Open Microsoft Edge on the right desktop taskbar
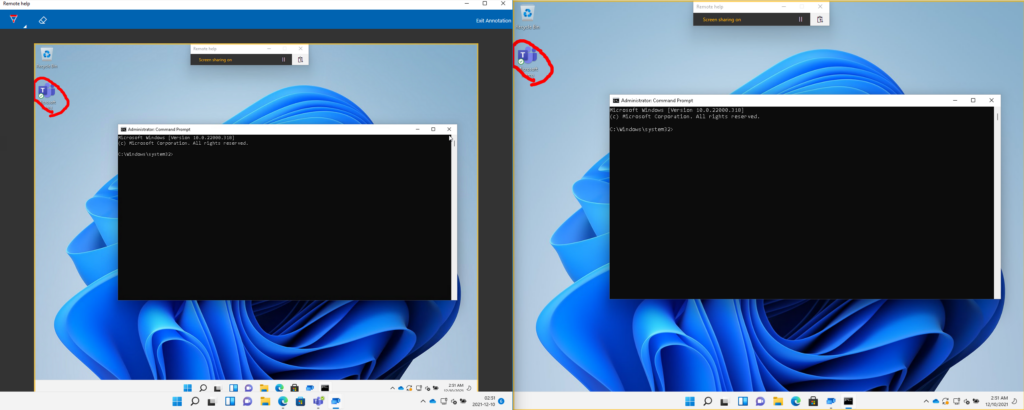The image size is (1024, 410). (796, 402)
